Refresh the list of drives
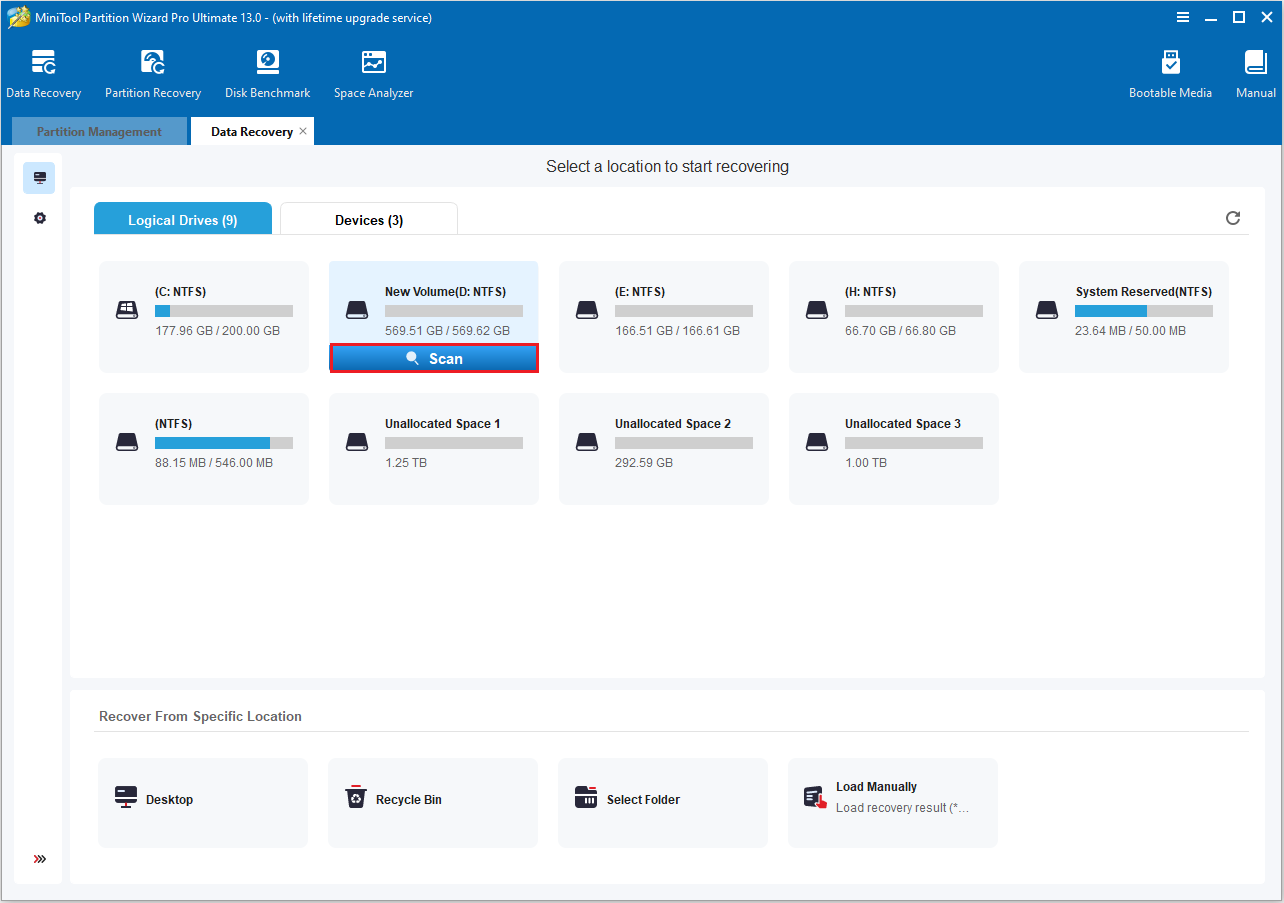This screenshot has width=1284, height=903. (x=1232, y=218)
